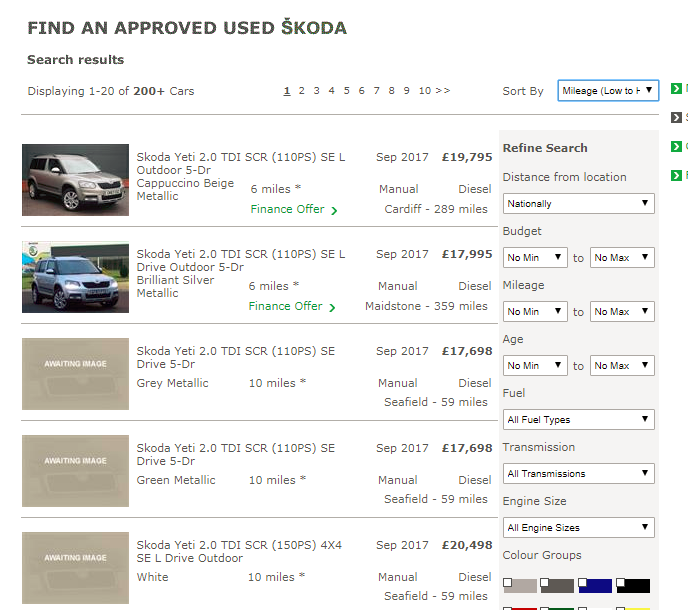Go to results page 5
The height and width of the screenshot is (610, 688).
point(347,90)
